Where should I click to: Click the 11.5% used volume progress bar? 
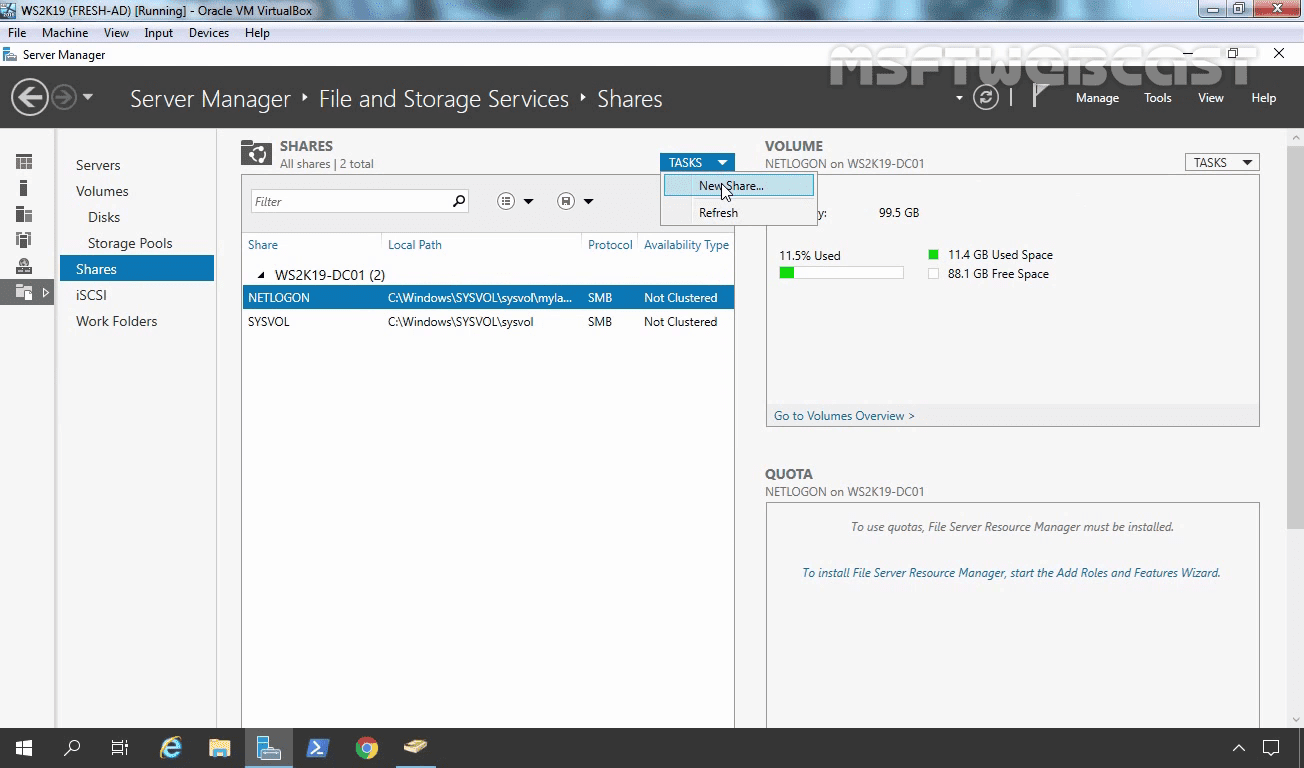point(841,273)
